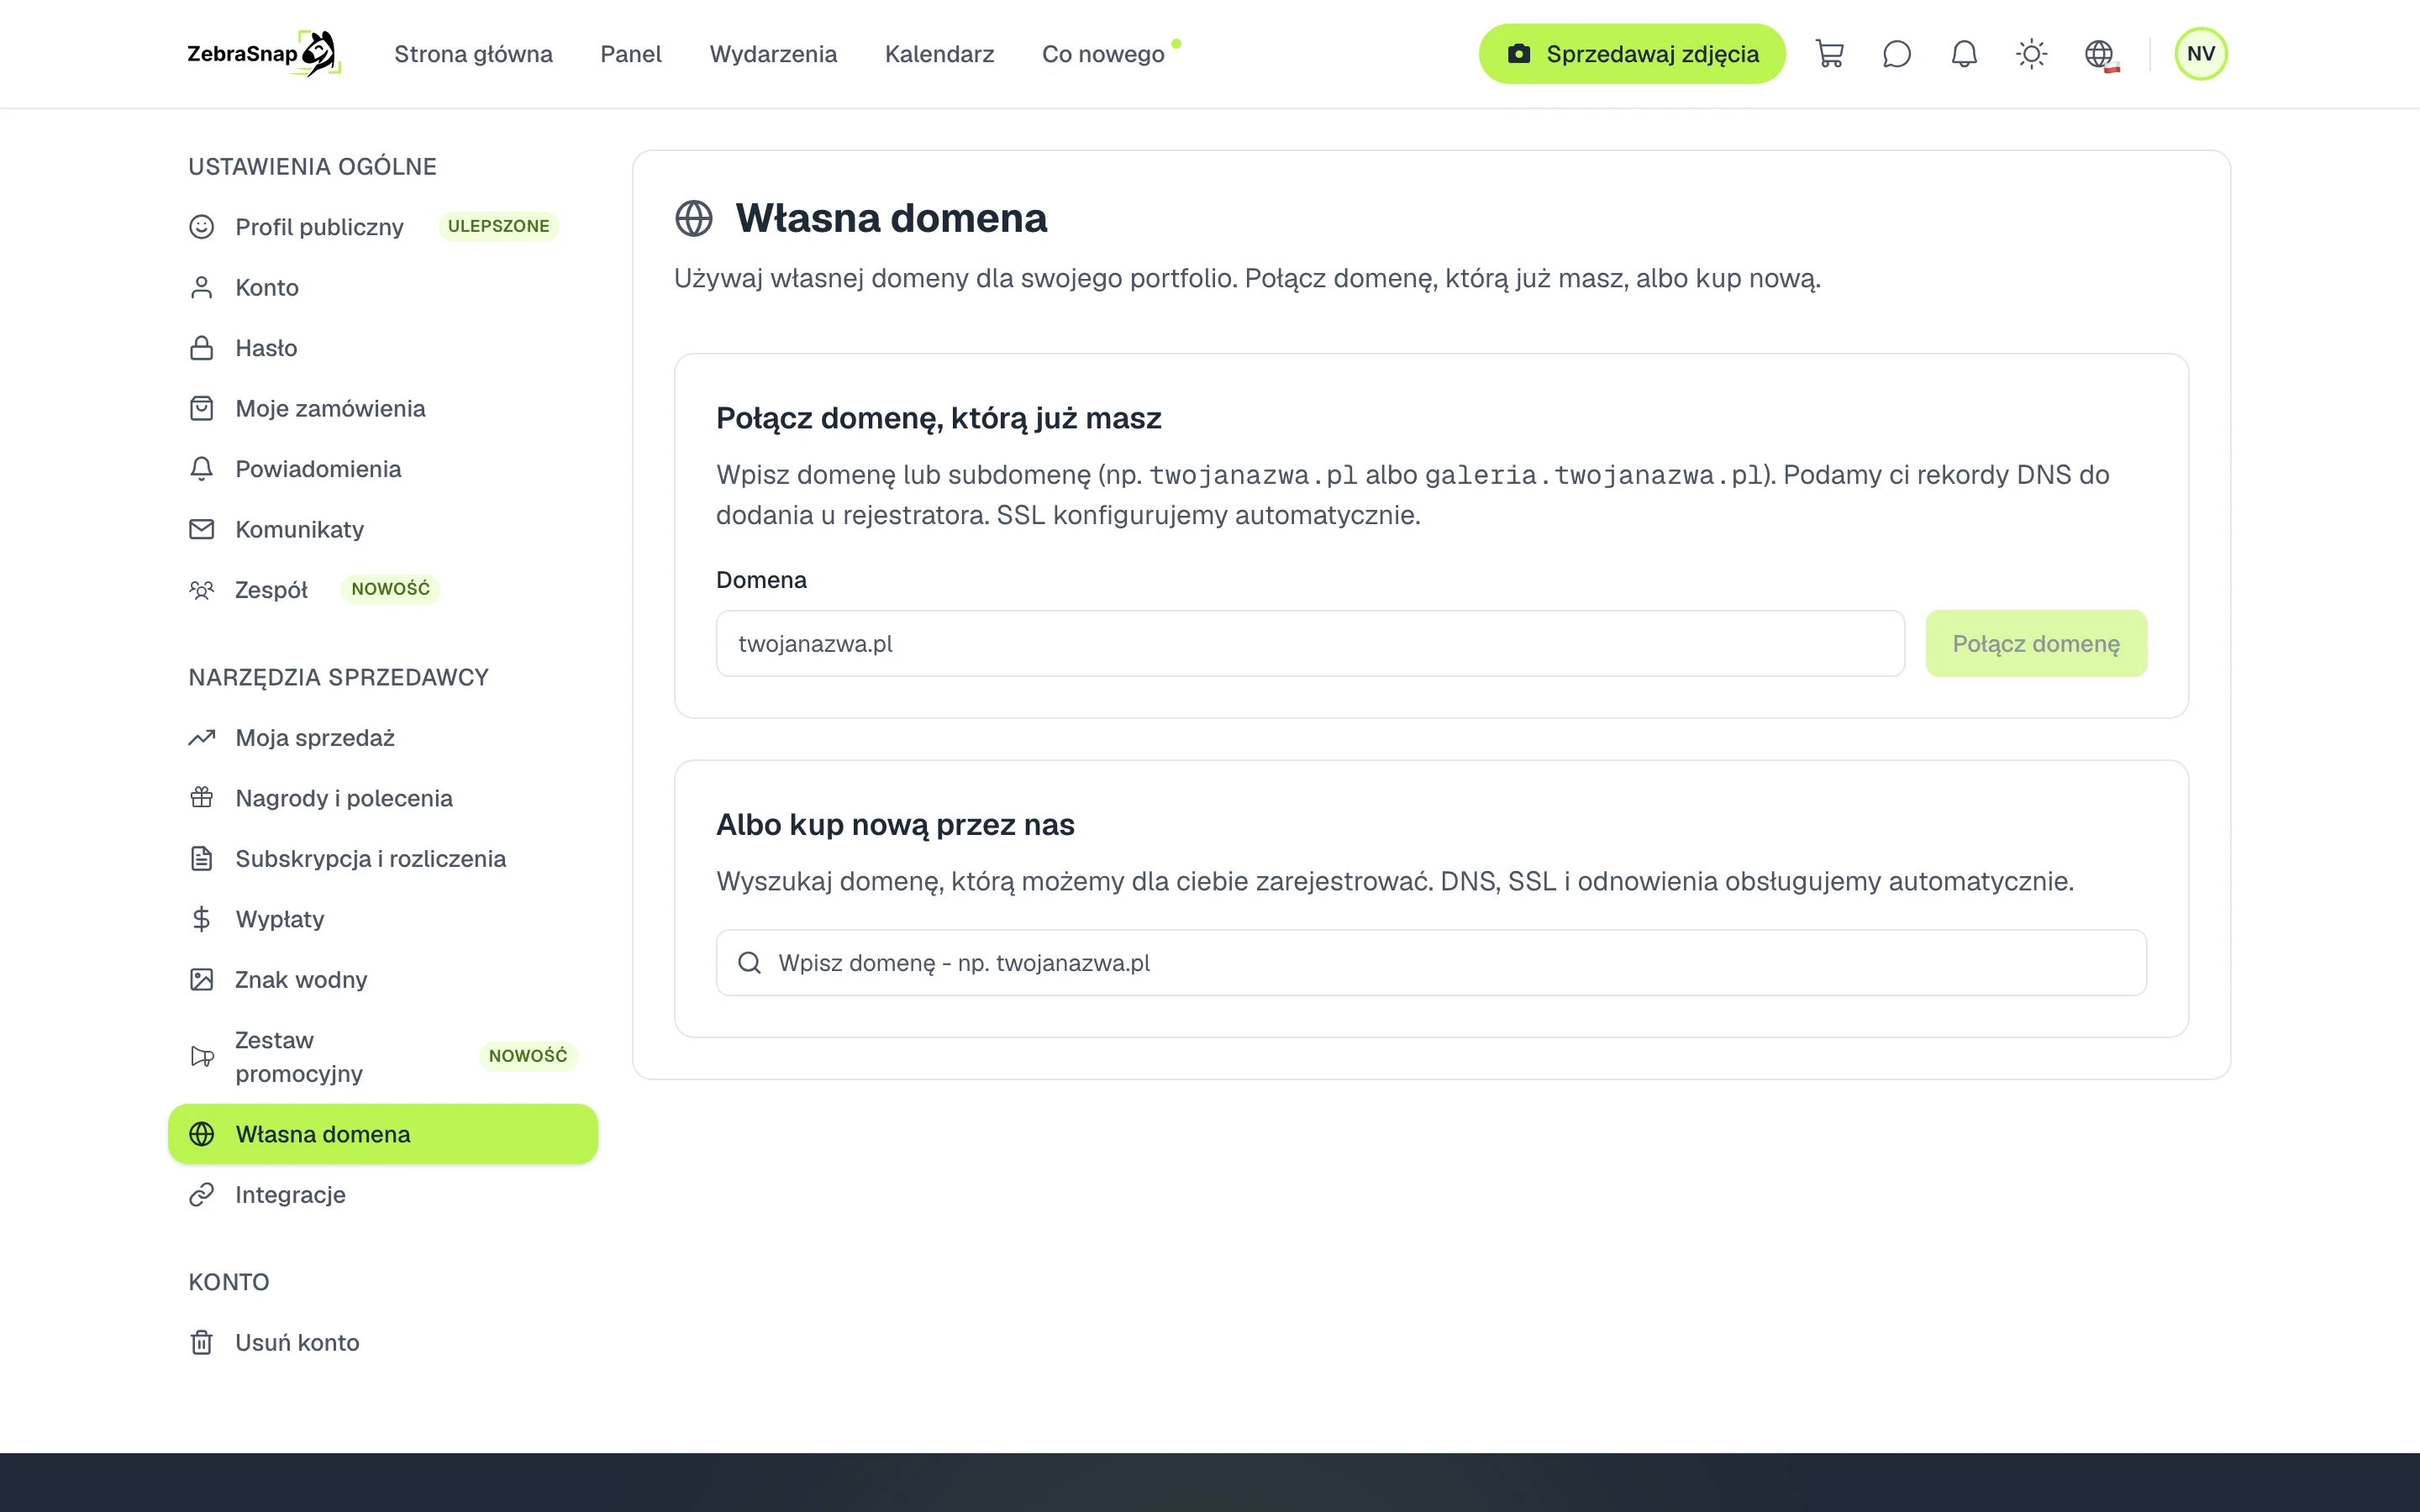This screenshot has width=2420, height=1512.
Task: Open the Panel navigation item
Action: (631, 54)
